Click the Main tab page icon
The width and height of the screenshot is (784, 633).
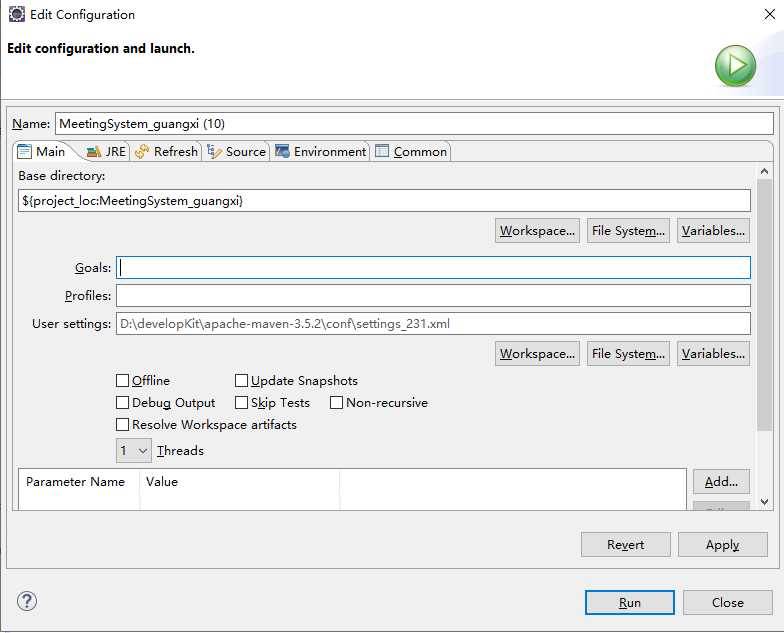pos(24,151)
